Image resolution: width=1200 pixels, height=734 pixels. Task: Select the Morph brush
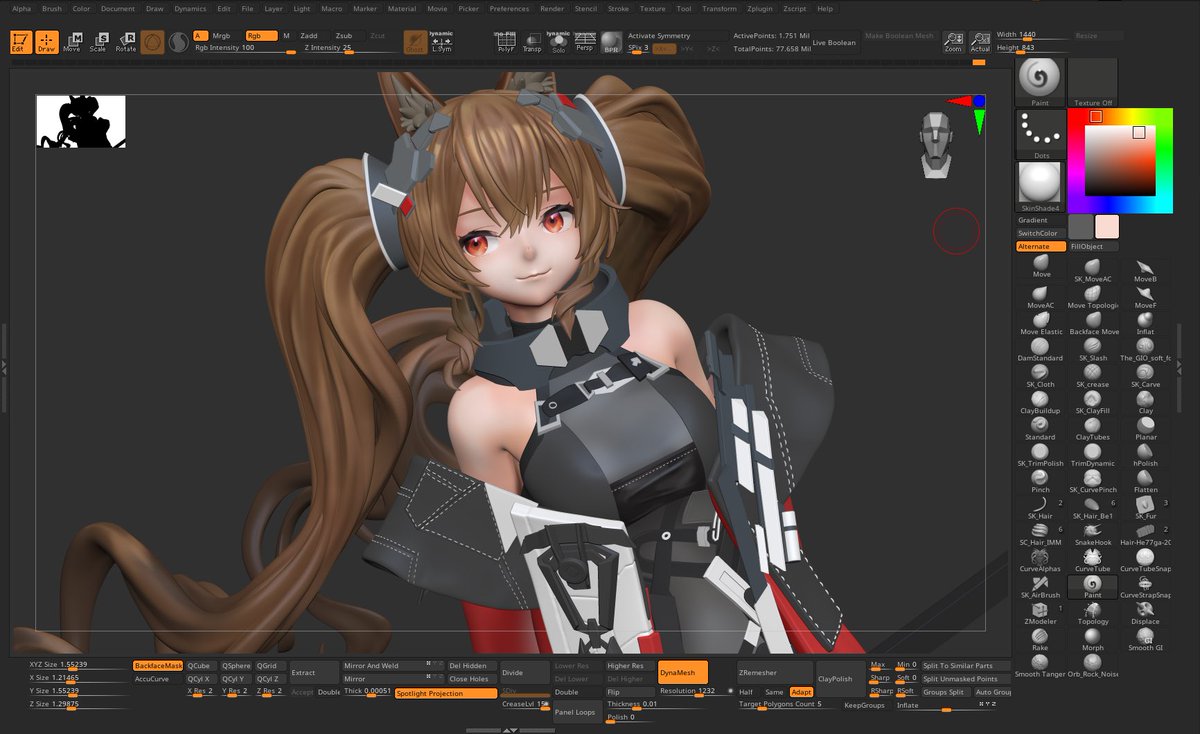[x=1093, y=640]
